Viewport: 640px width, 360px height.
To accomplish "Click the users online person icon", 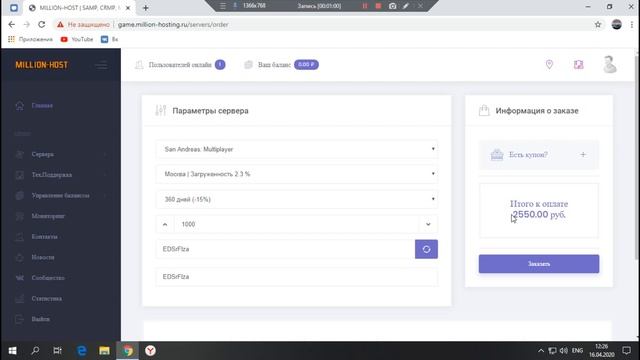I will [139, 65].
